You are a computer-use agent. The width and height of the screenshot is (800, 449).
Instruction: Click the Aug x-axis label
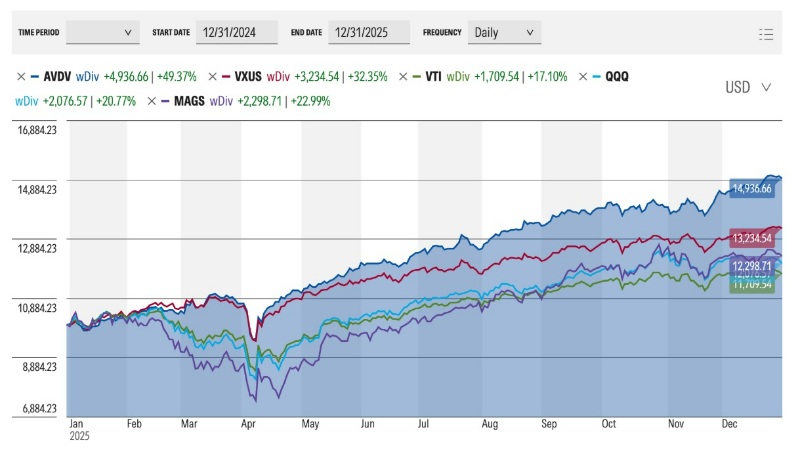tap(490, 424)
